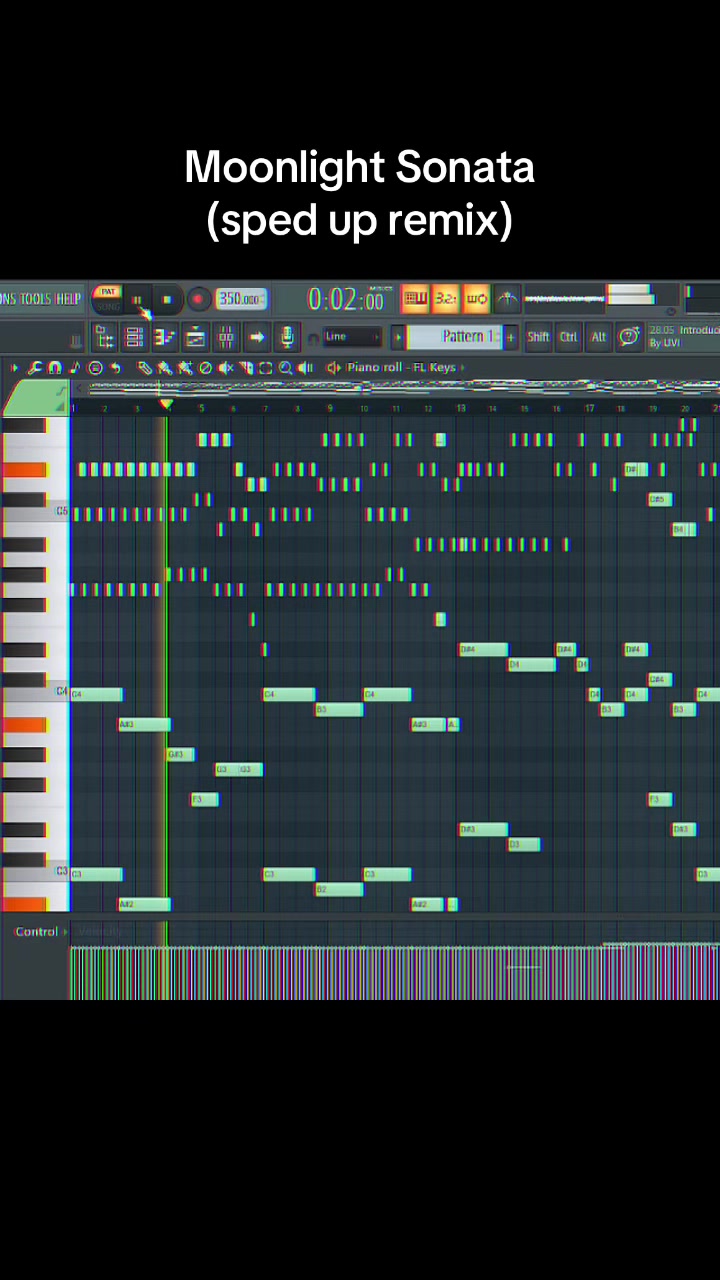Open the piano roll Tools wrench menu

(x=35, y=368)
